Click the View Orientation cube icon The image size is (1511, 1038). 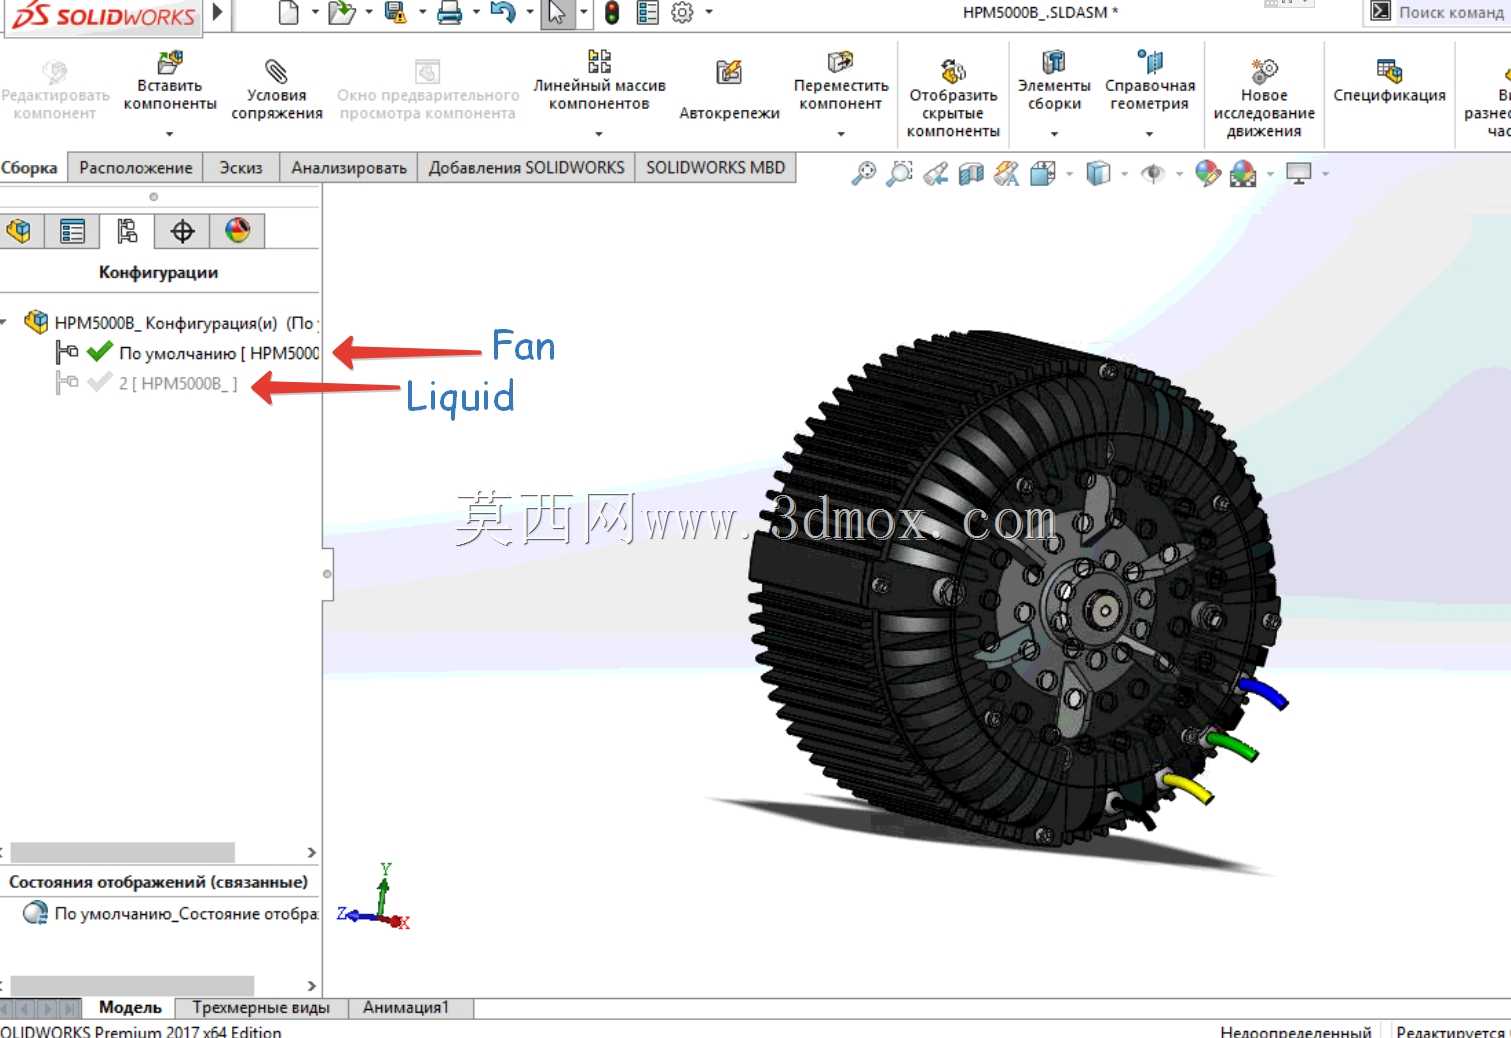click(1043, 174)
